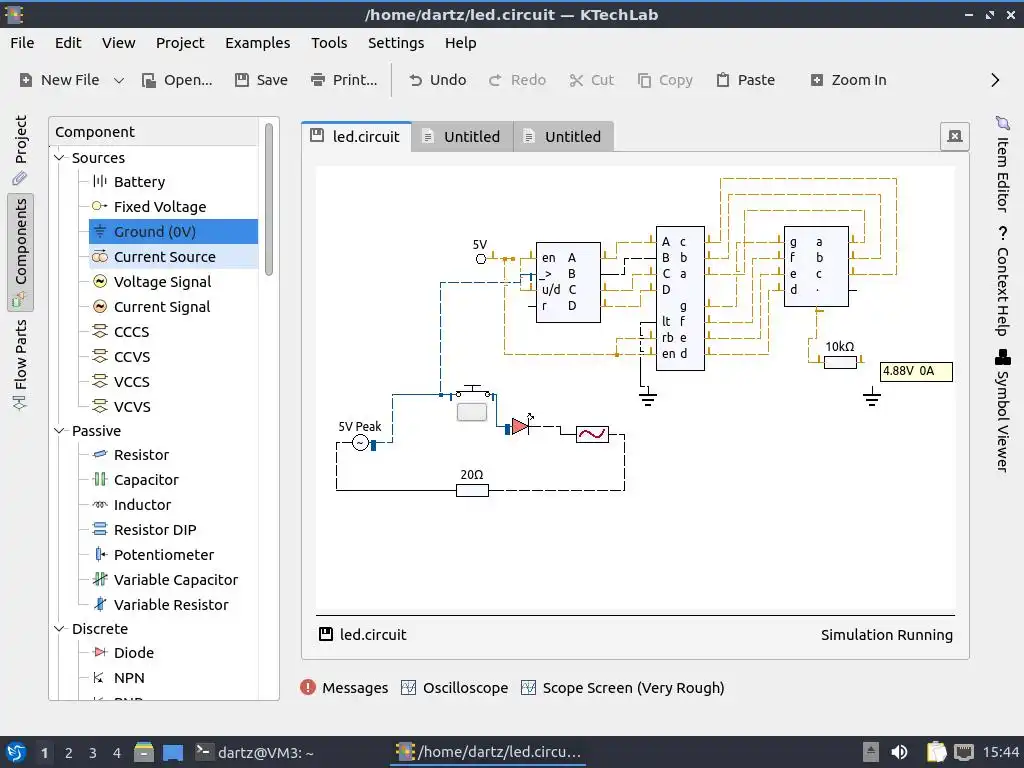Click the Open... toolbar button

177,80
